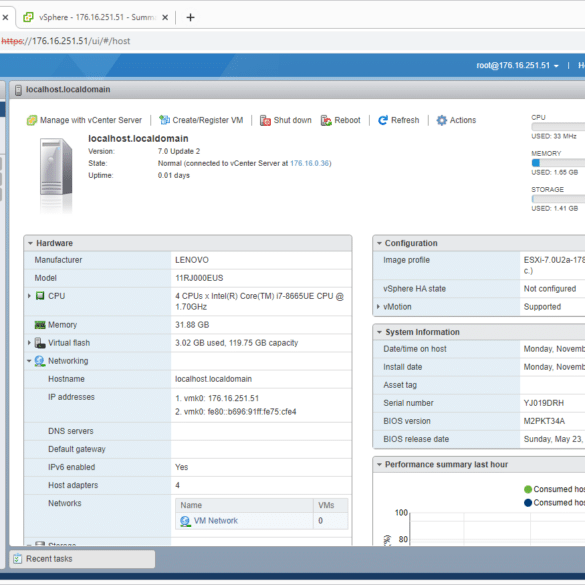Click the CPU chip icon in Hardware

coord(40,296)
